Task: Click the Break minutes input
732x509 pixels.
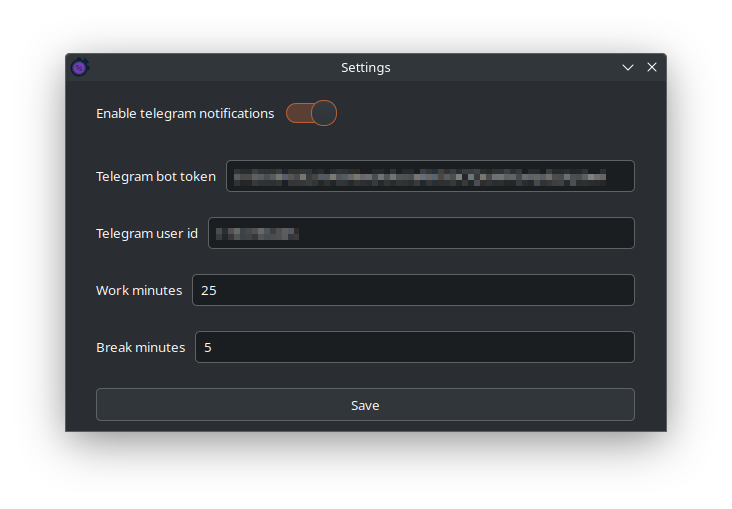Action: [415, 347]
